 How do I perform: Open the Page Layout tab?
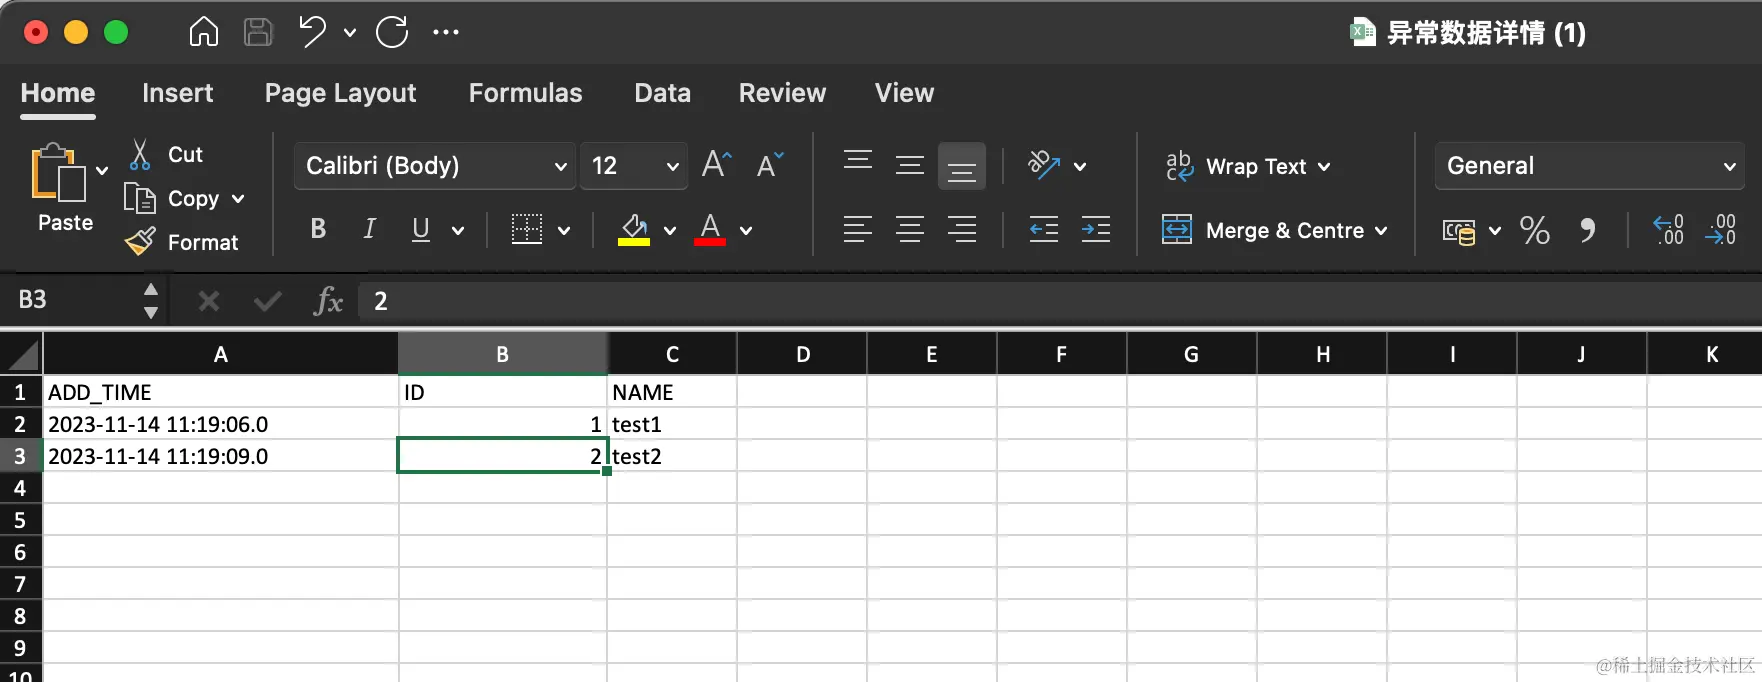click(x=340, y=93)
